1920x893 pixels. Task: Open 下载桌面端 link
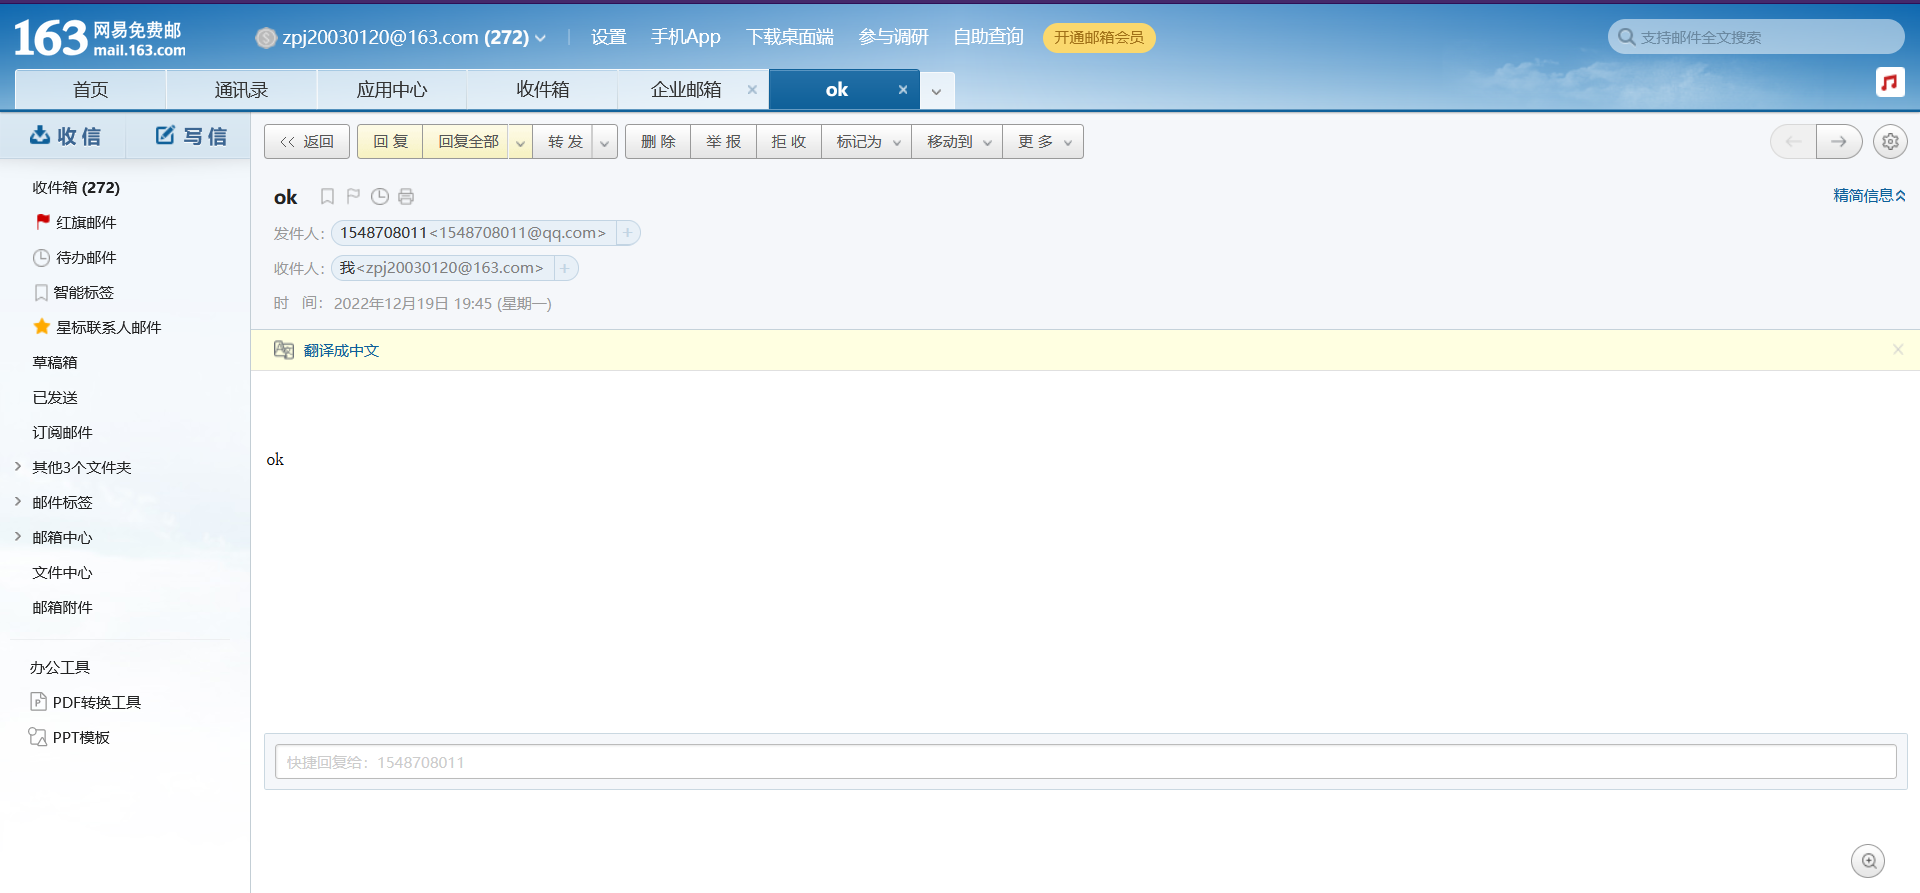pyautogui.click(x=790, y=37)
